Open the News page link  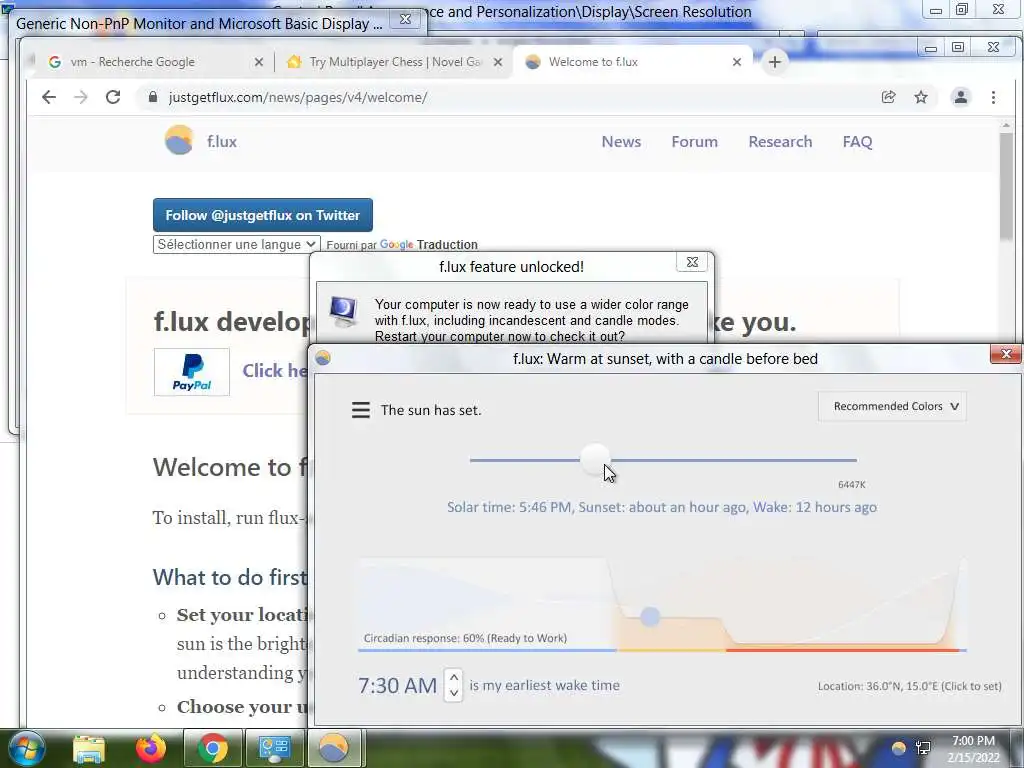(x=621, y=142)
